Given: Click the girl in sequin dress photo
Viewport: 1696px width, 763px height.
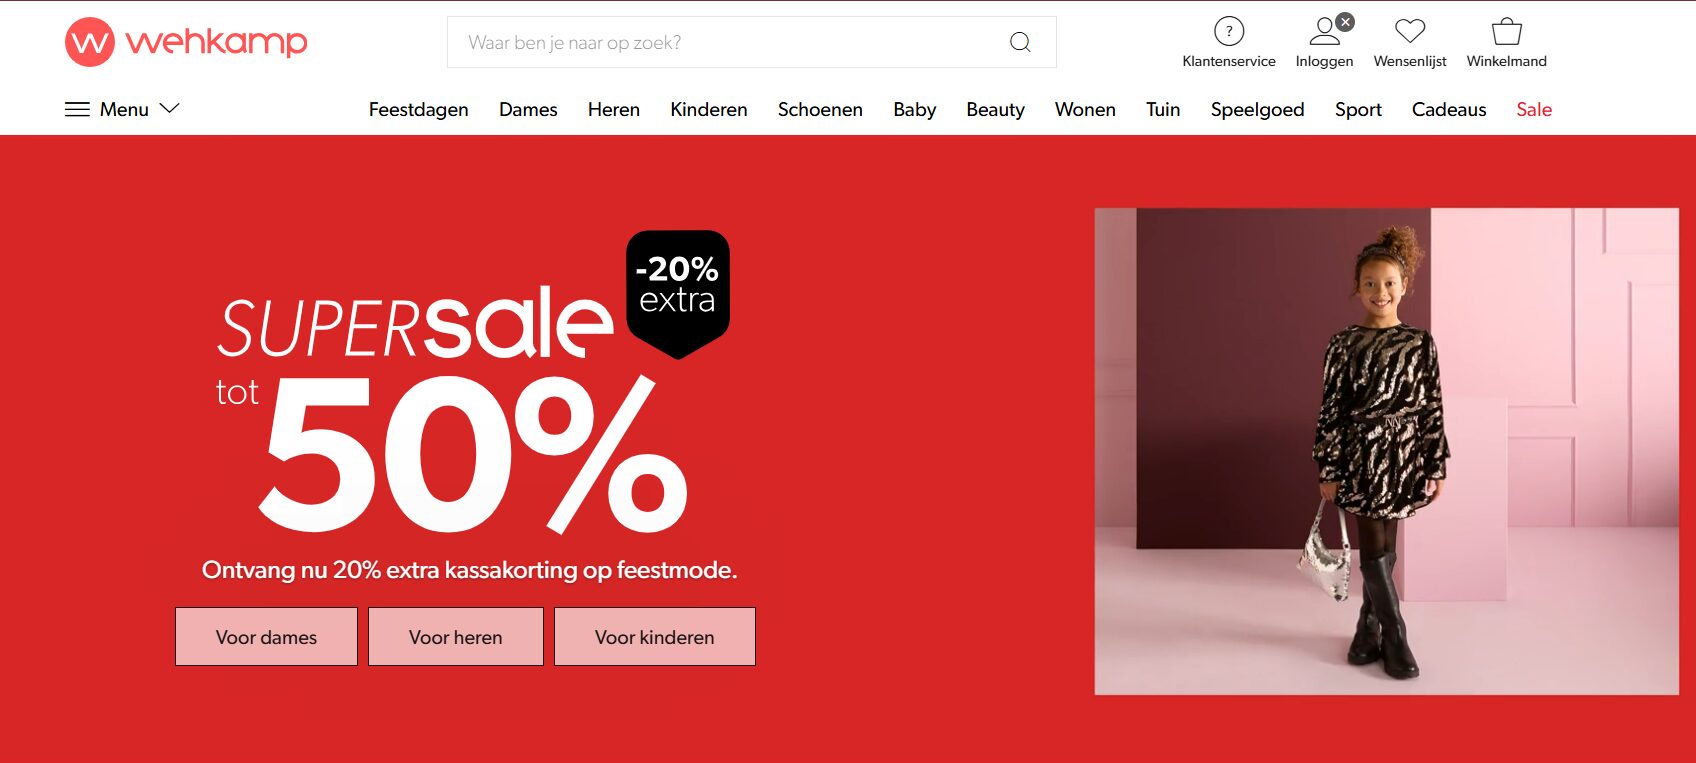Looking at the screenshot, I should click(1386, 451).
